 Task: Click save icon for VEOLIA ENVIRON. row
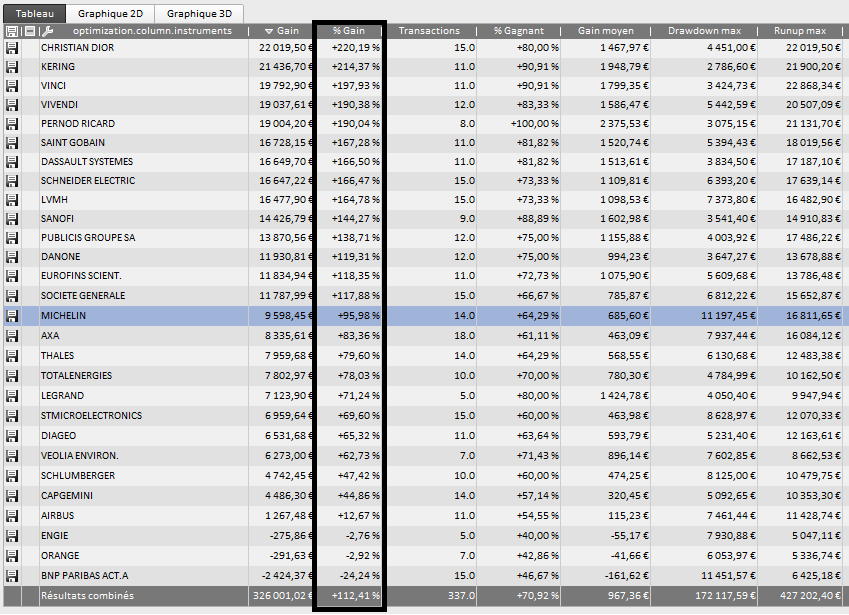[12, 456]
